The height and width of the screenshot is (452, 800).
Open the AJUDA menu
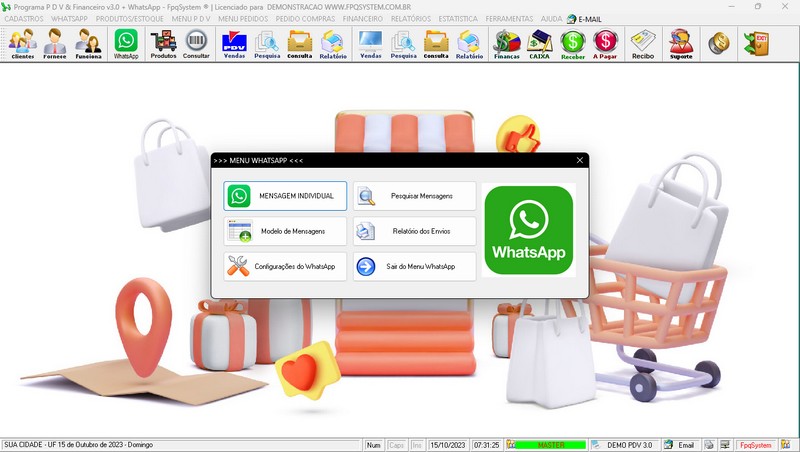coord(551,19)
